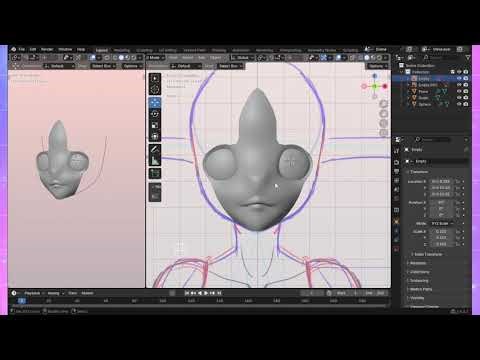Image resolution: width=480 pixels, height=360 pixels.
Task: Open the File menu
Action: pyautogui.click(x=22, y=49)
